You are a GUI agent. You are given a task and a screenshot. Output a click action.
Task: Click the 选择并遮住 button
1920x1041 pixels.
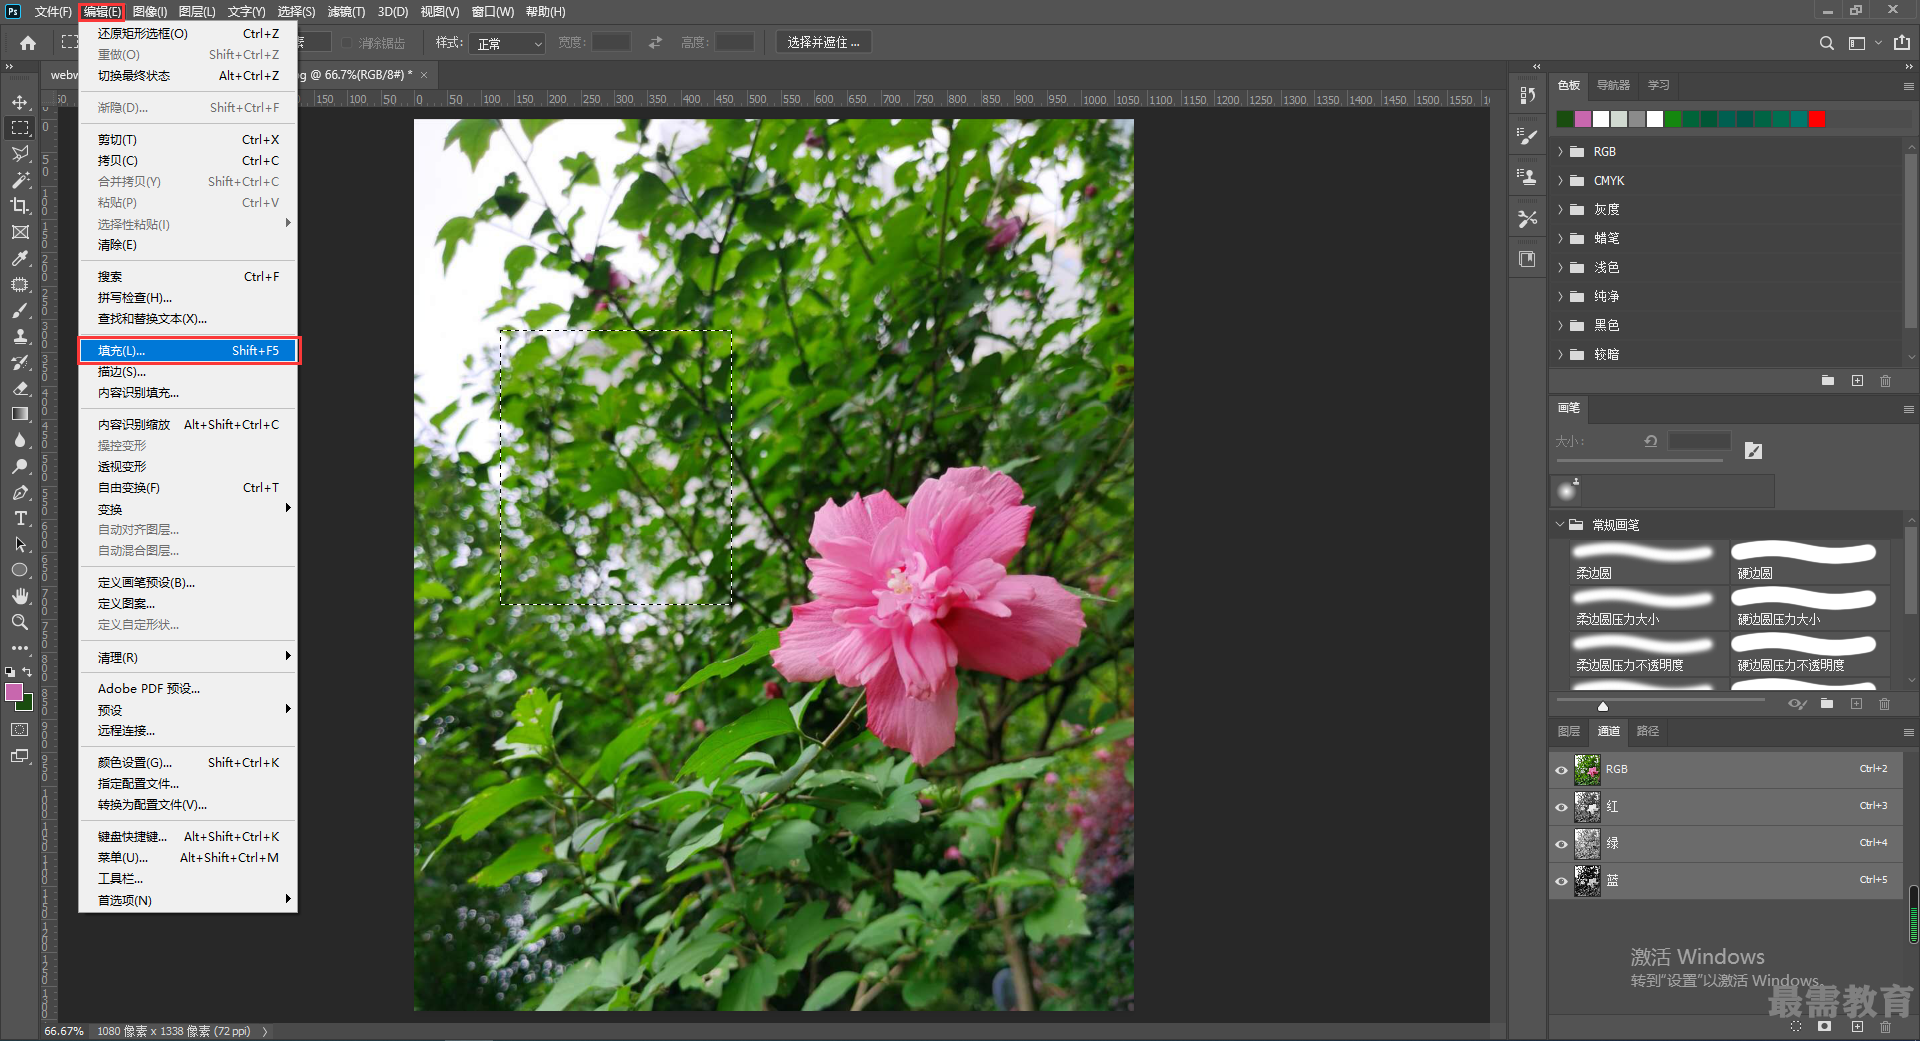[823, 42]
